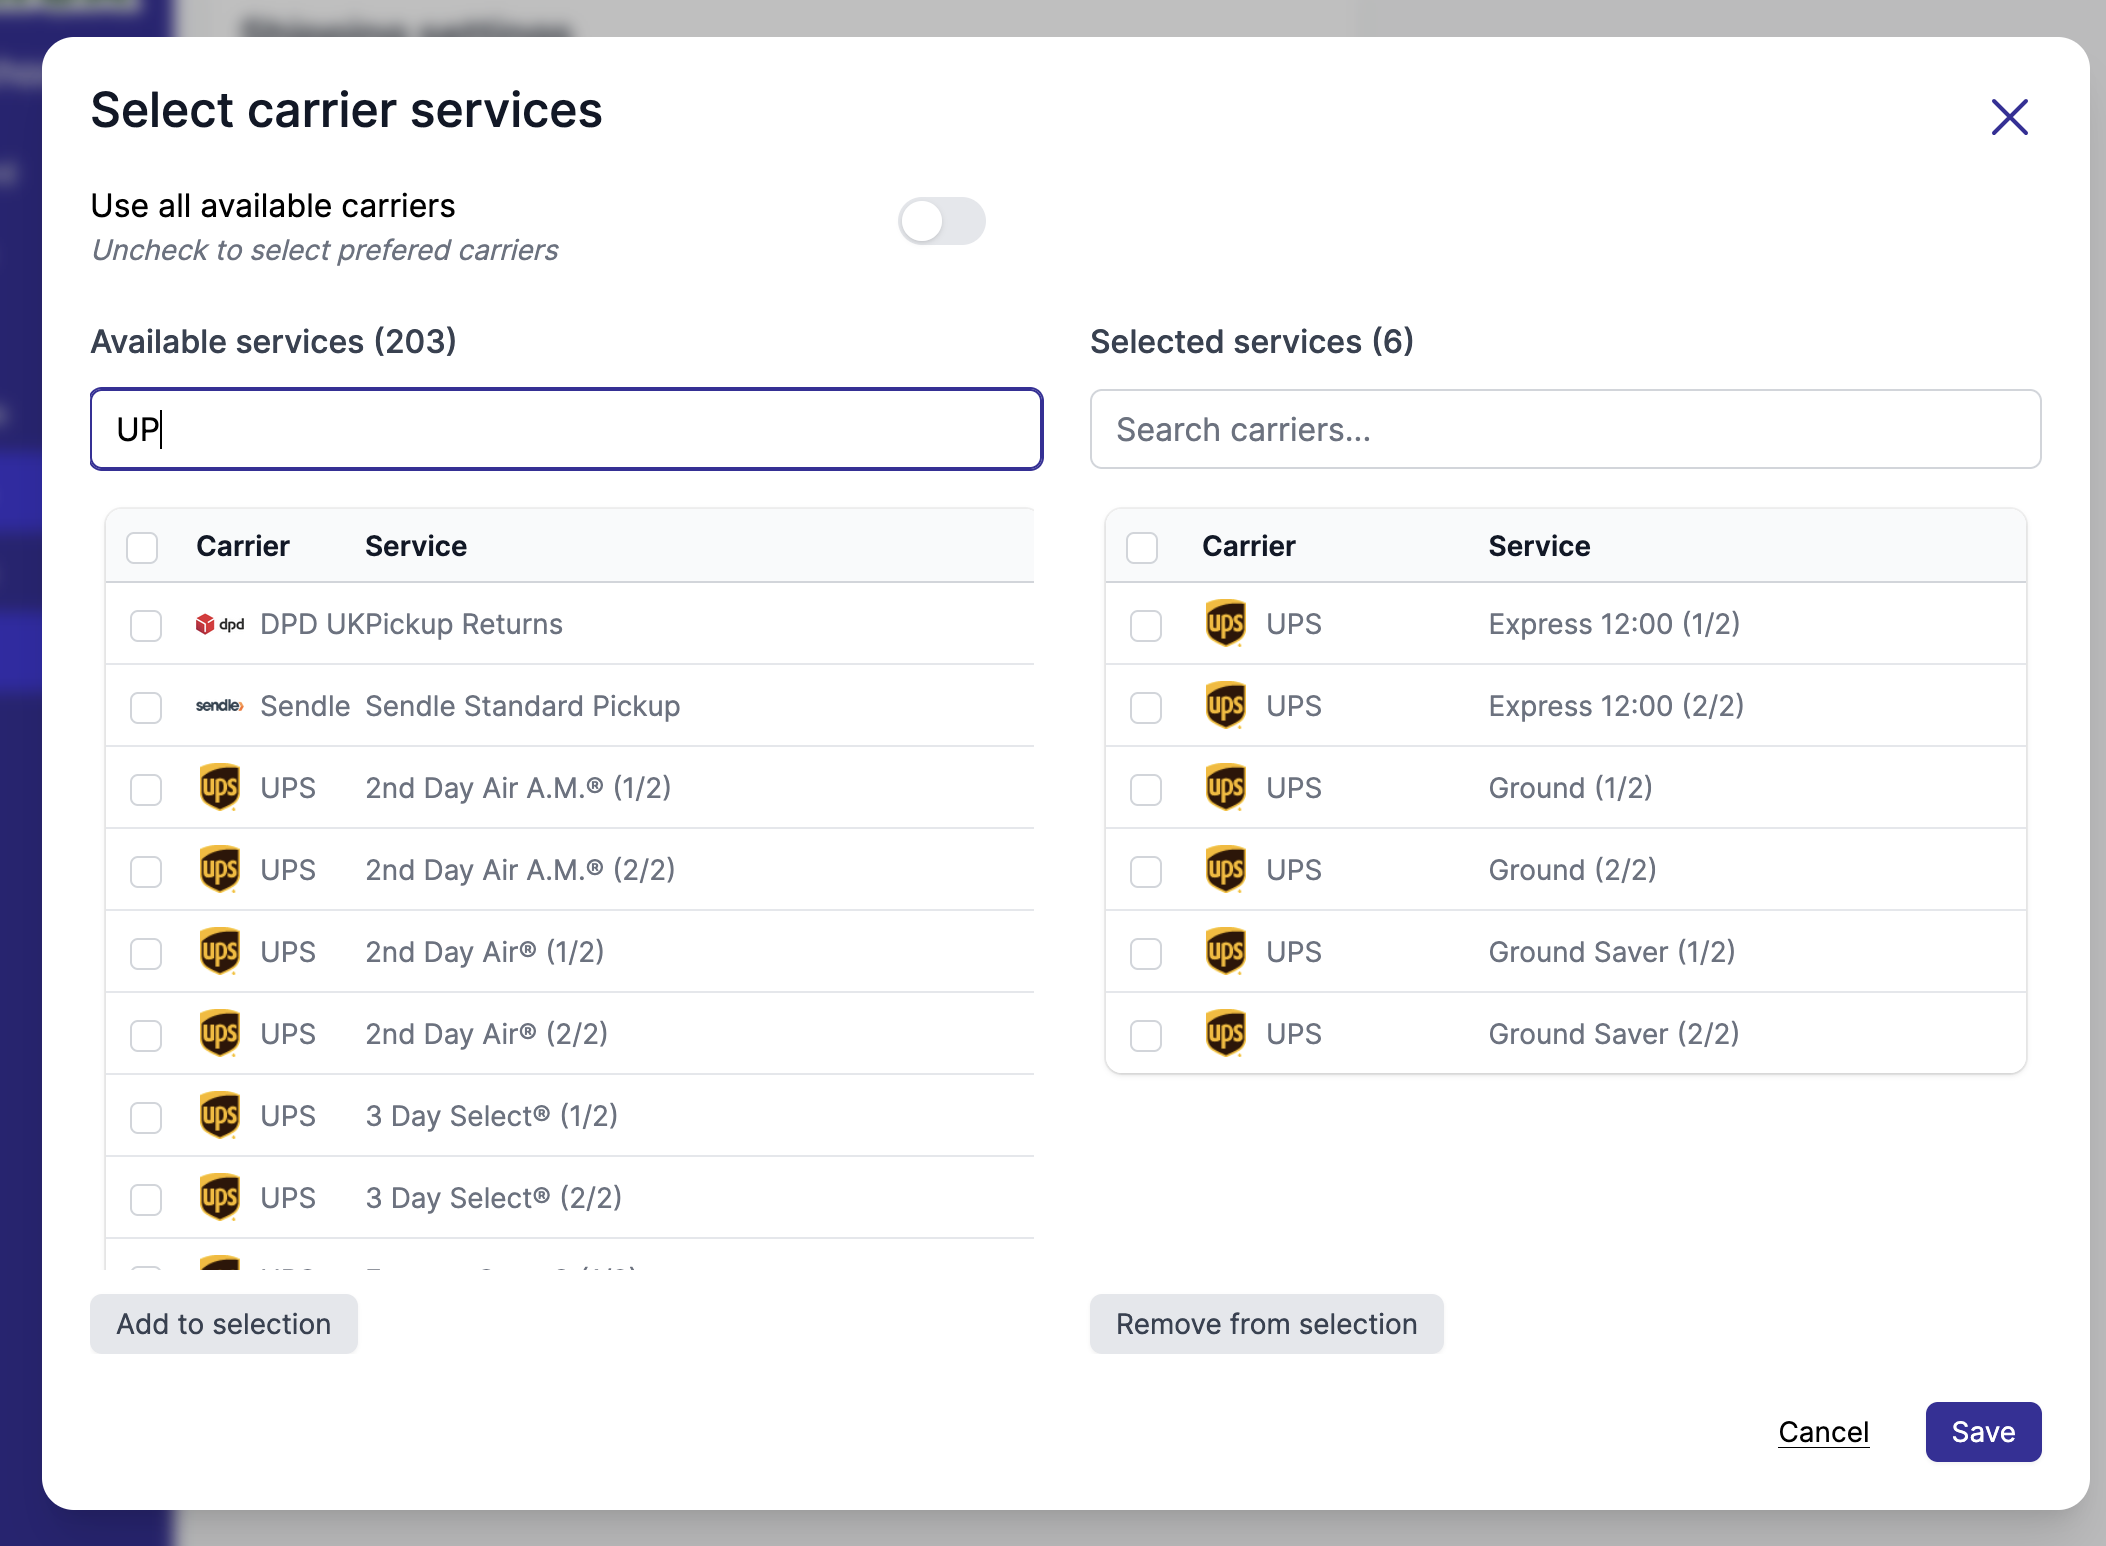Image resolution: width=2106 pixels, height=1546 pixels.
Task: Click the UPS icon next to Express 12:00 (1/2)
Action: click(1224, 623)
